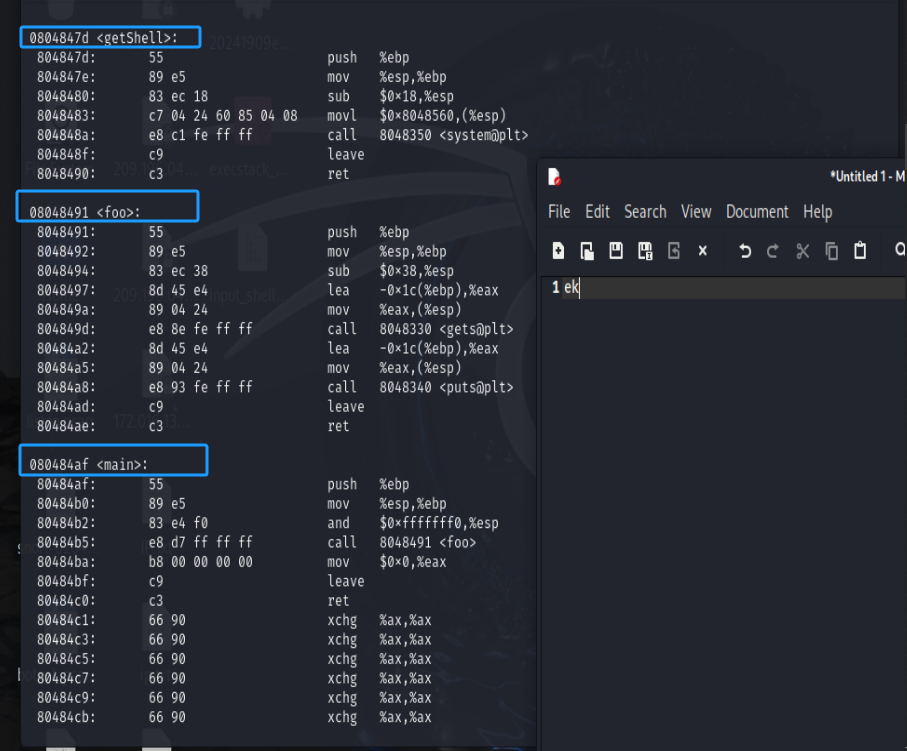907x751 pixels.
Task: Click address '80484ae:' ret line in foo
Action: (x=66, y=426)
